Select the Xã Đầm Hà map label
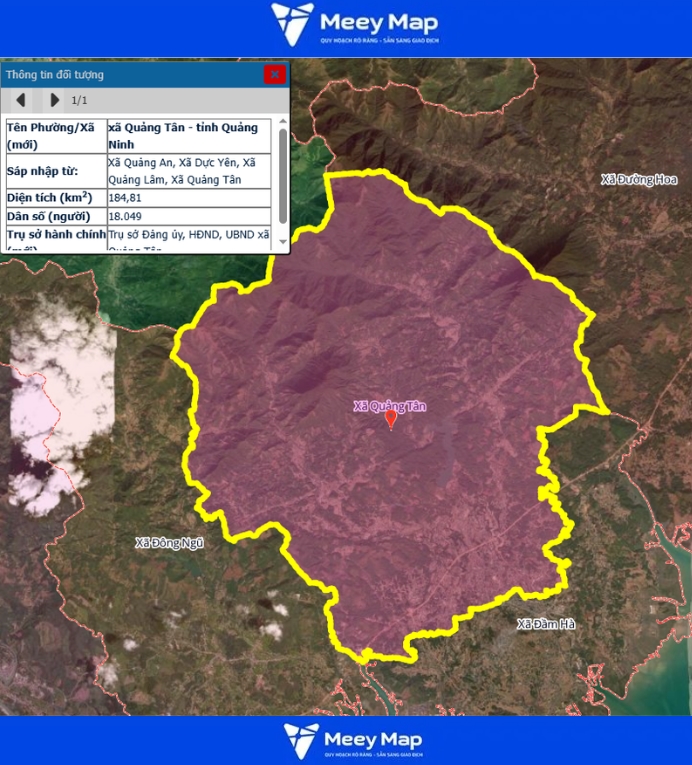The height and width of the screenshot is (765, 692). 546,624
